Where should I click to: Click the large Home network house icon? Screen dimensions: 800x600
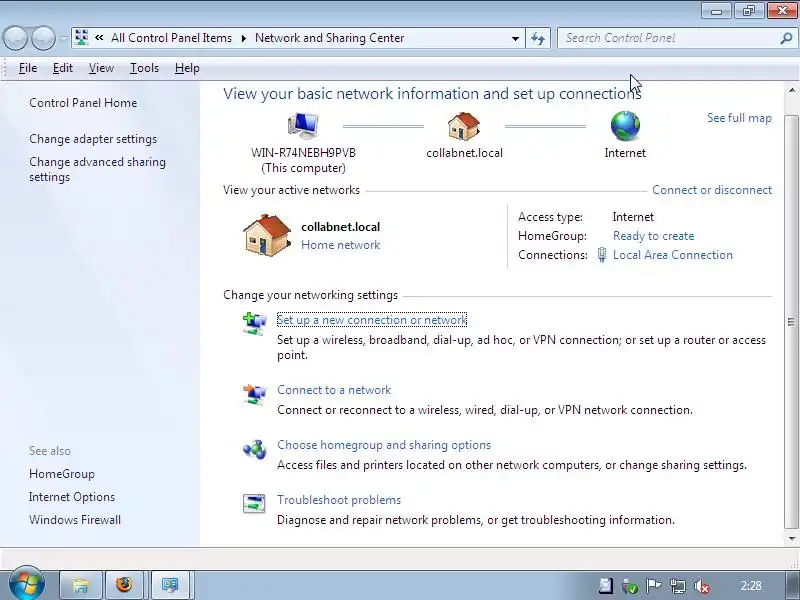pos(267,235)
